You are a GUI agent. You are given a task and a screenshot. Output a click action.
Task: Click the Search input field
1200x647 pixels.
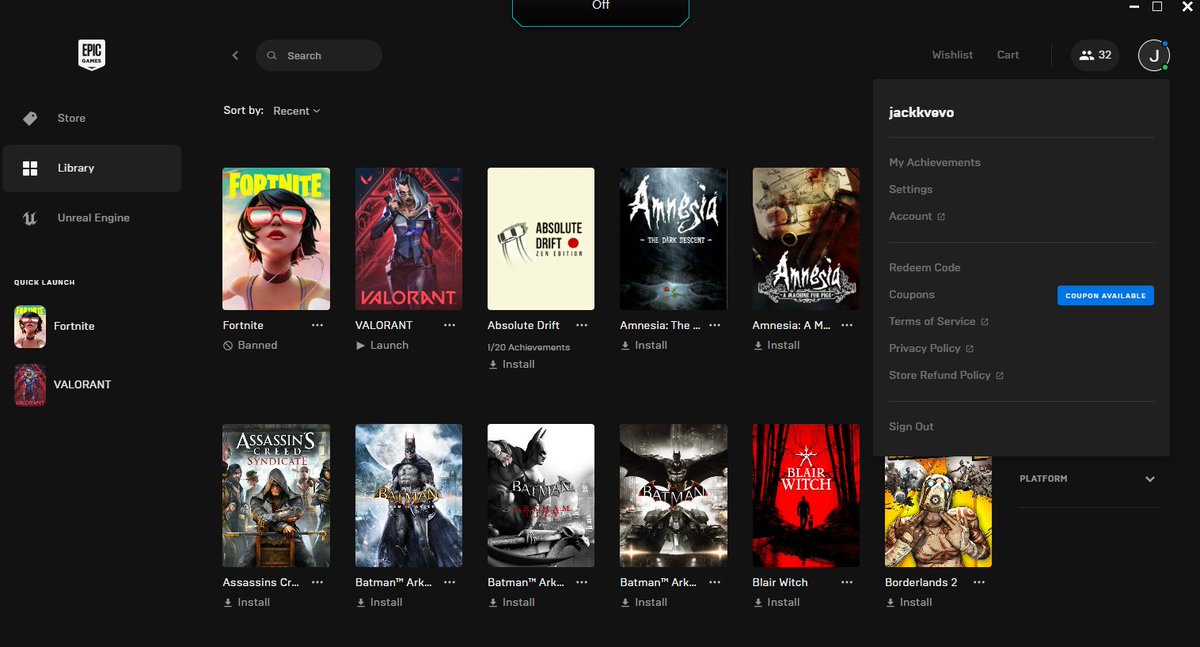[x=319, y=56]
